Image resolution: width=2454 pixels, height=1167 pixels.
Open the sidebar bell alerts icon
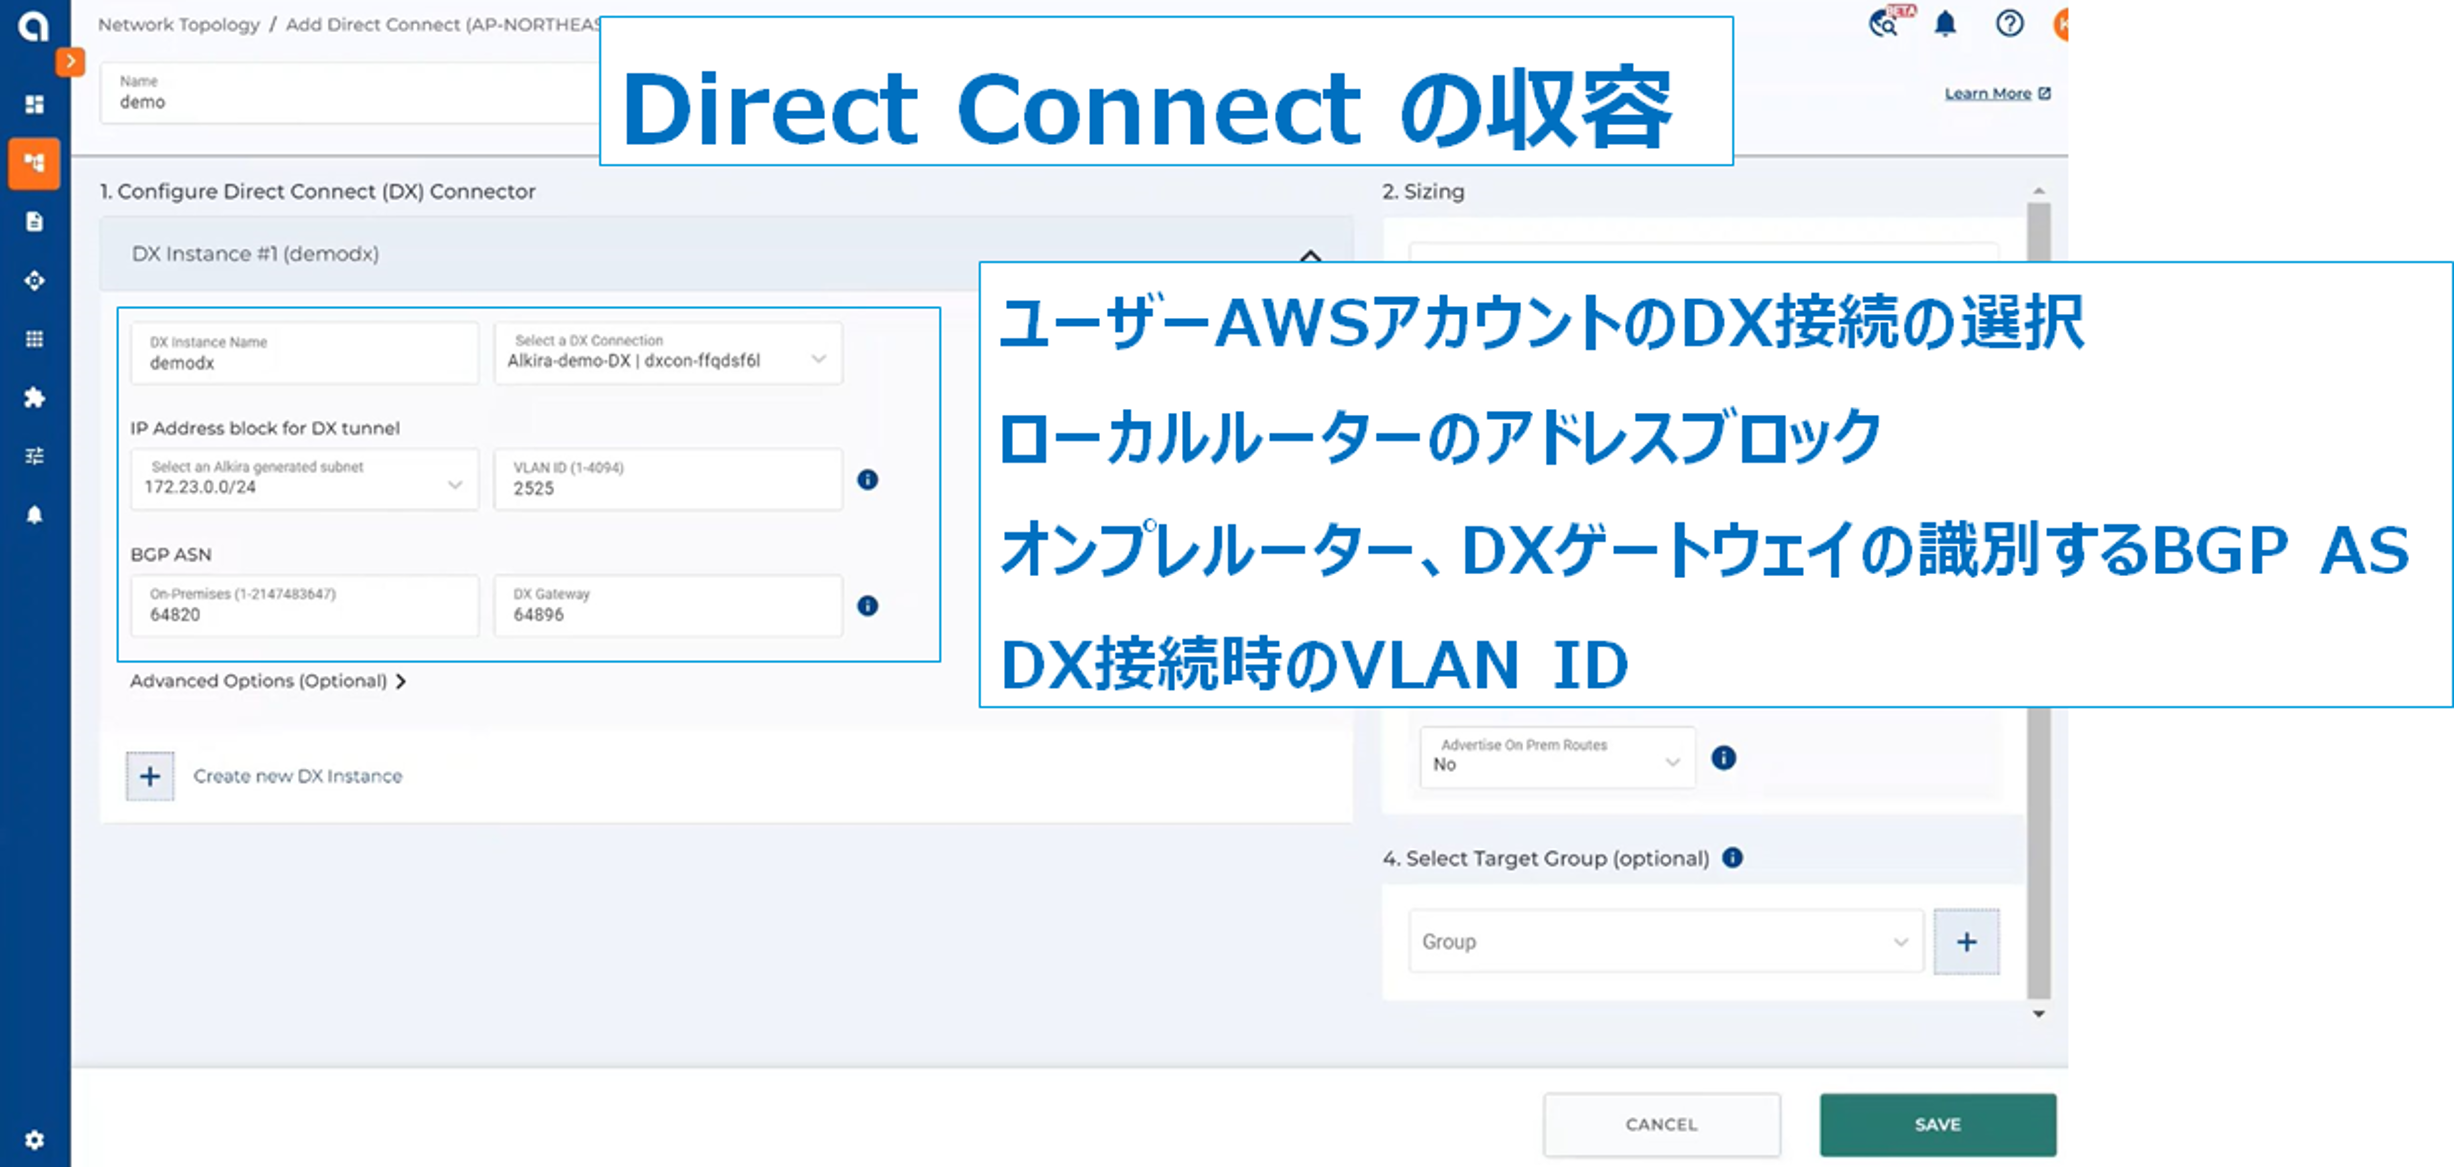coord(34,515)
